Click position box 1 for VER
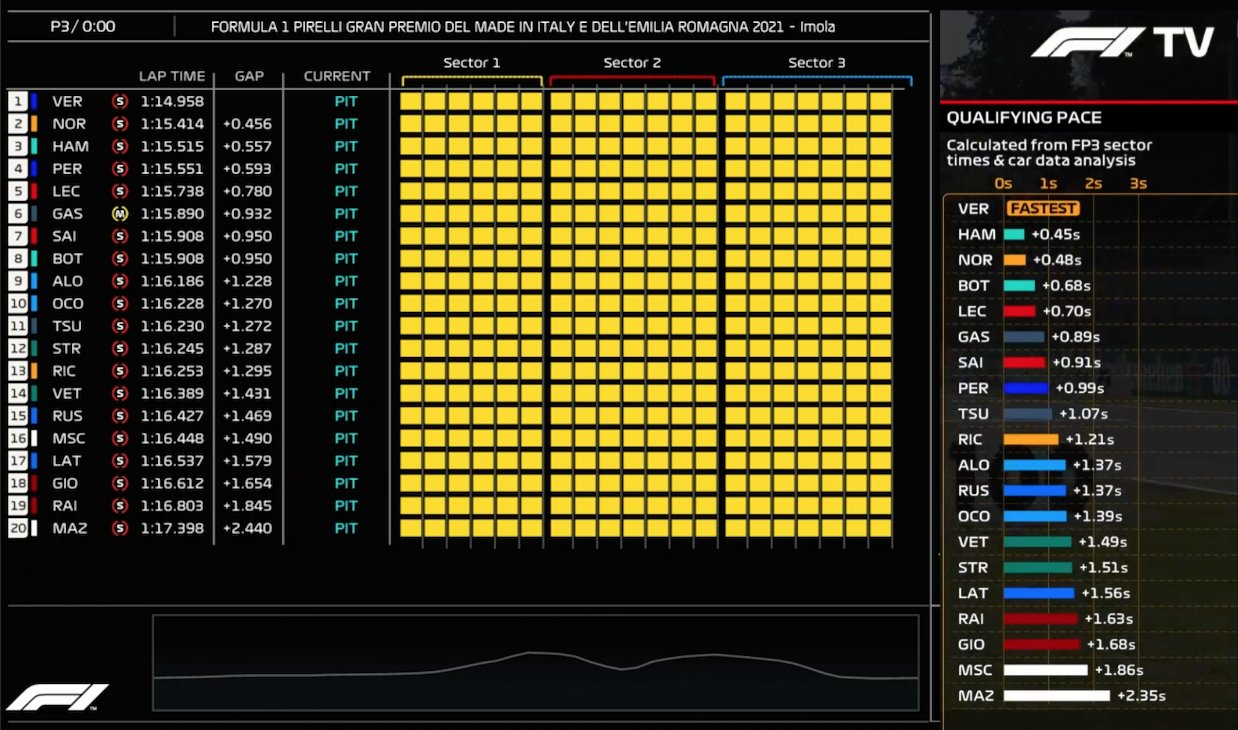1238x730 pixels. [18, 101]
